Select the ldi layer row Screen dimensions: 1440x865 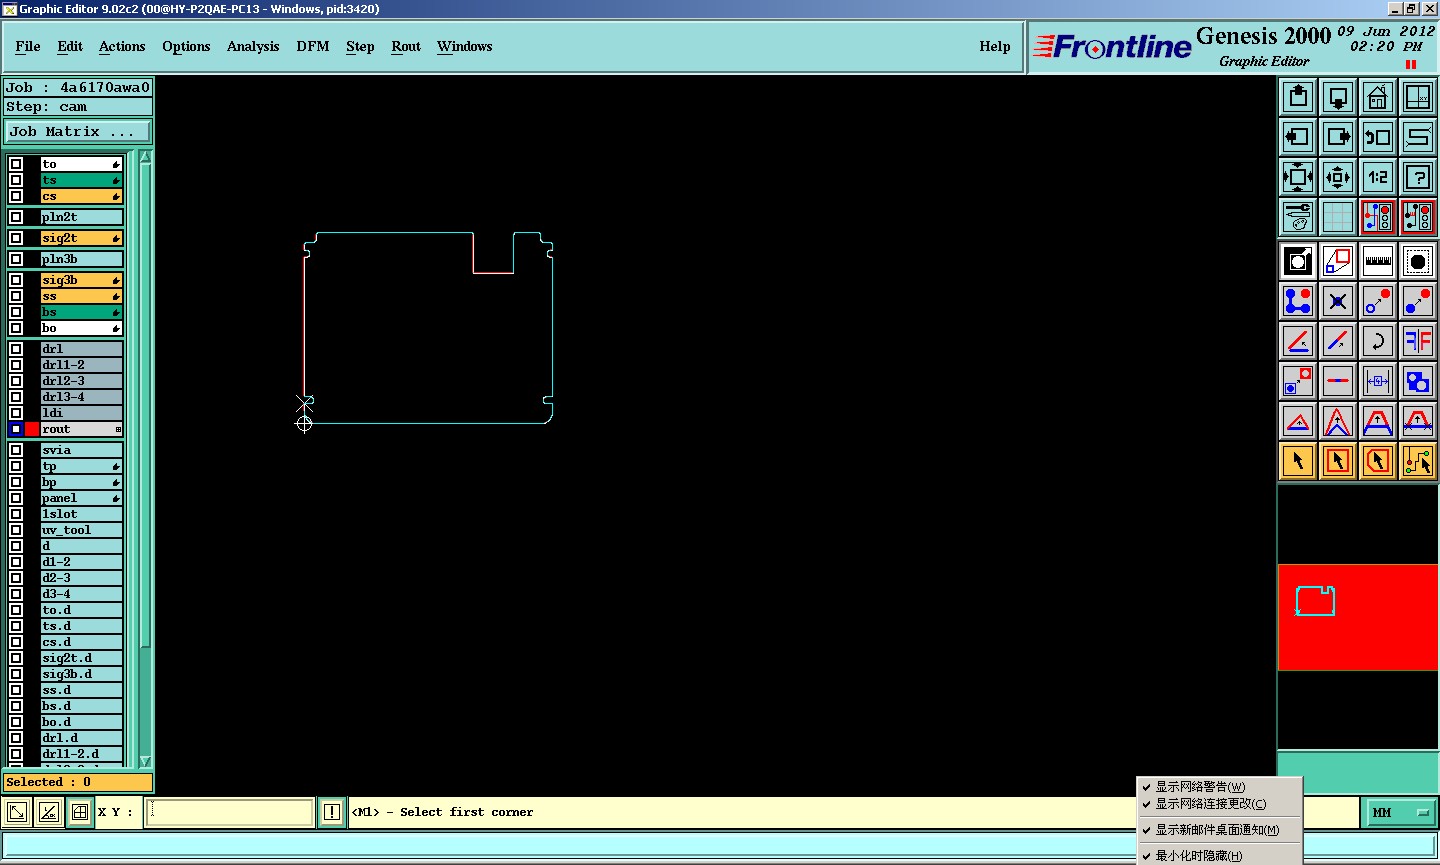(x=81, y=413)
